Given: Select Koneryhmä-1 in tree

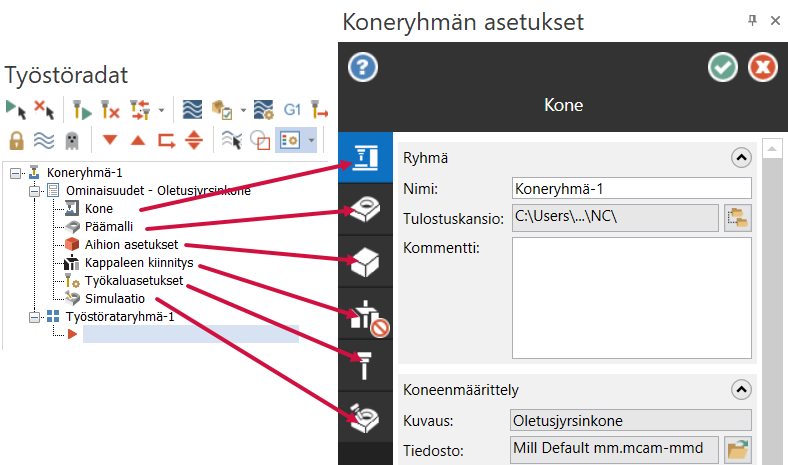Looking at the screenshot, I should tap(84, 172).
